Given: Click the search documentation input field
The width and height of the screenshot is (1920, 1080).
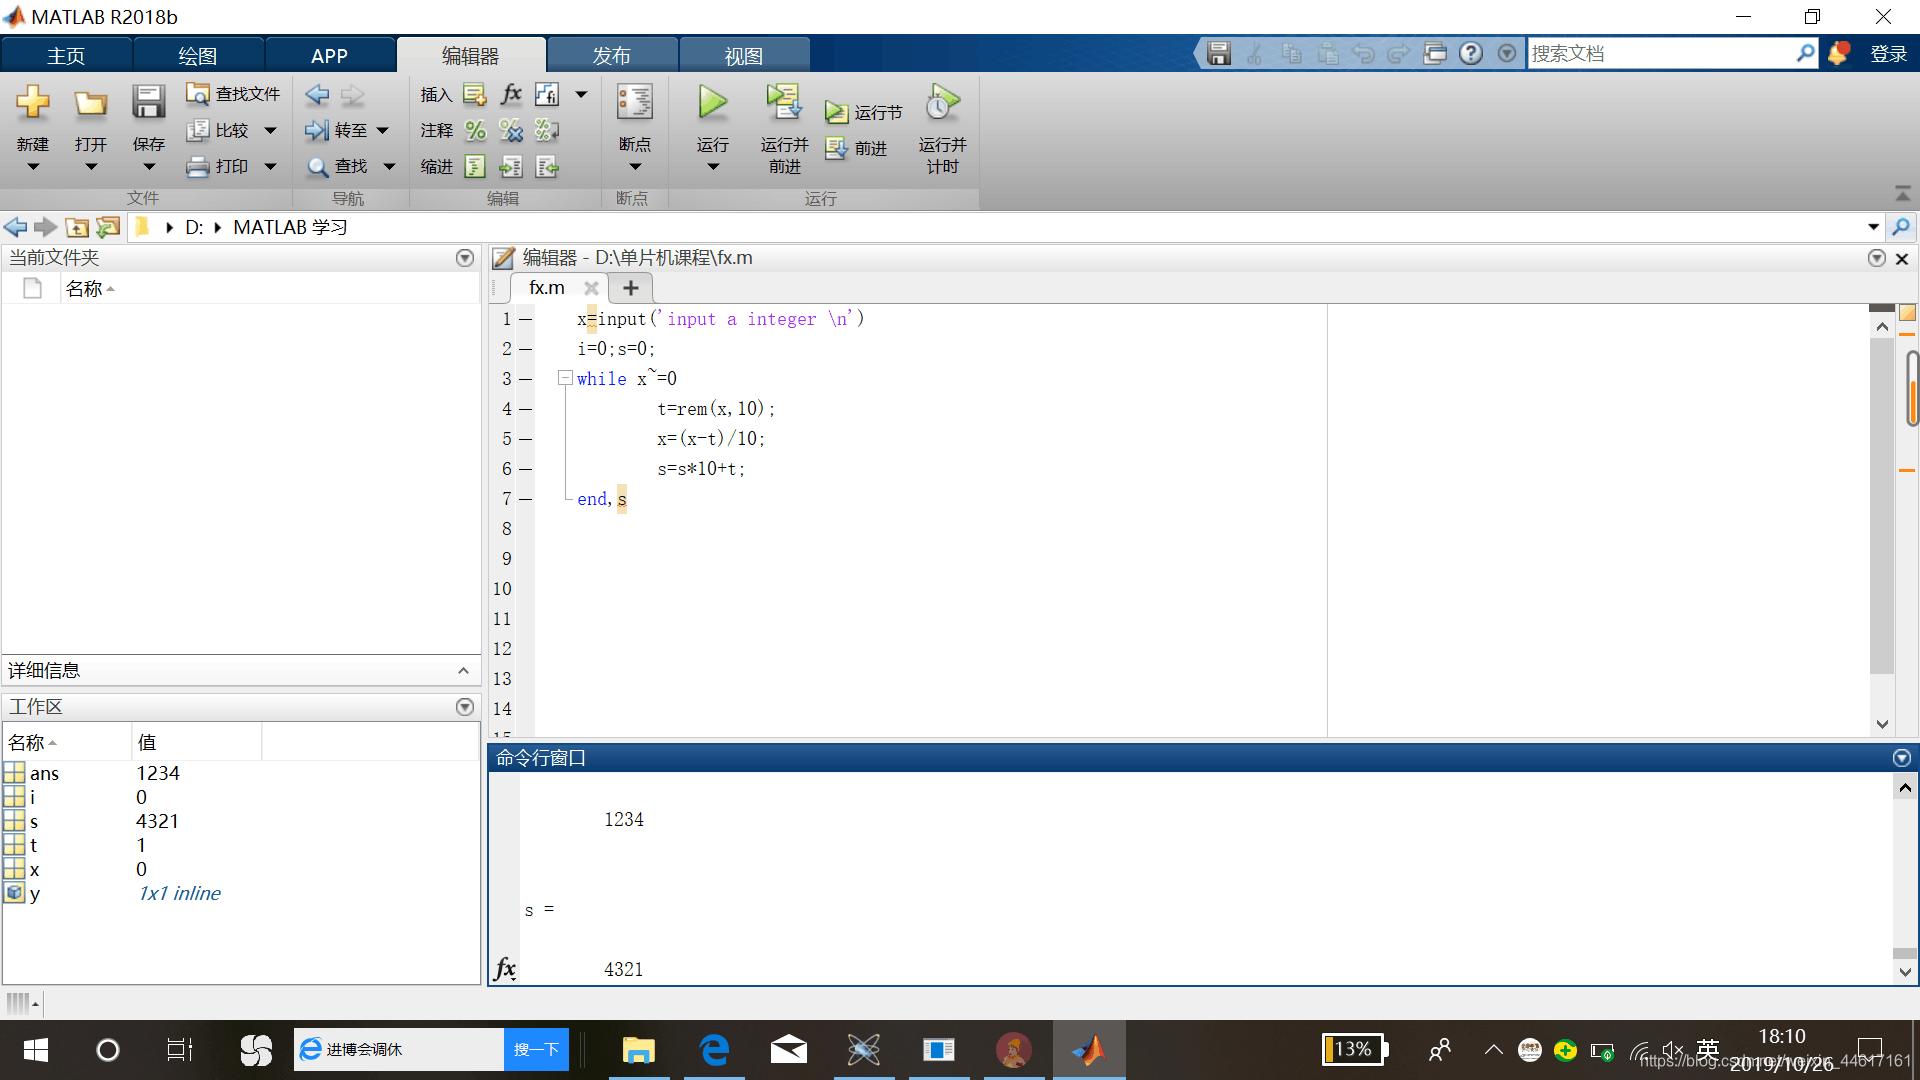Looking at the screenshot, I should [x=1660, y=54].
